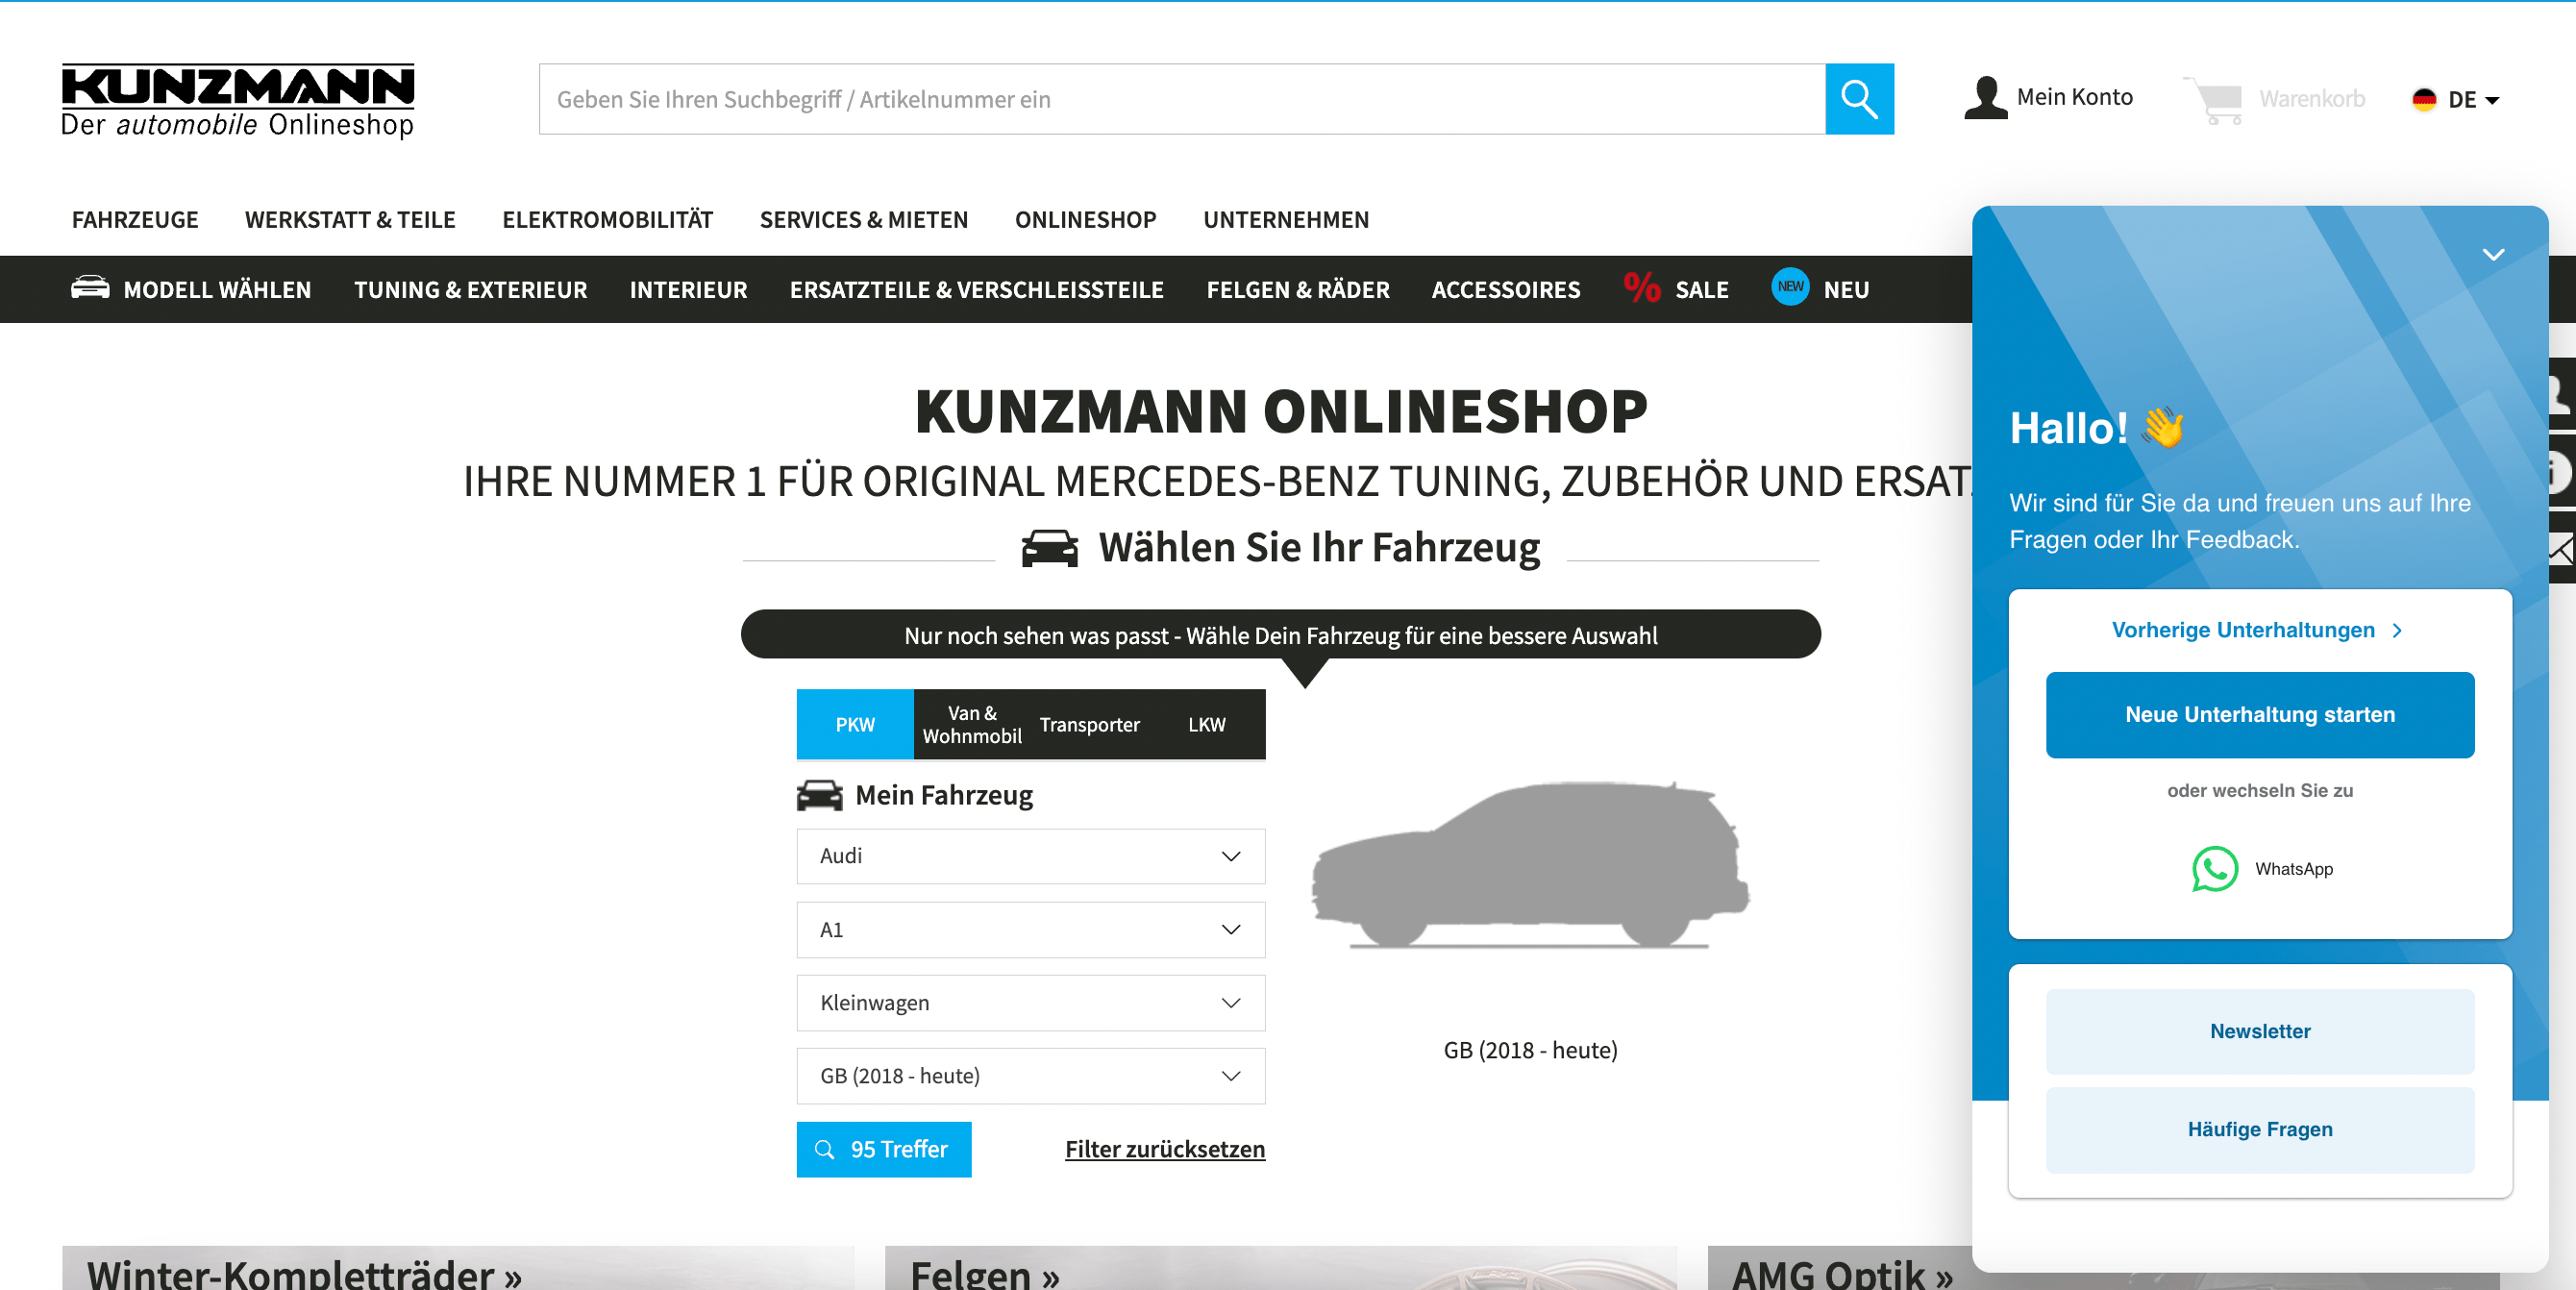Screen dimensions: 2576x1290
Task: Open the Accessoires category
Action: coord(1505,289)
